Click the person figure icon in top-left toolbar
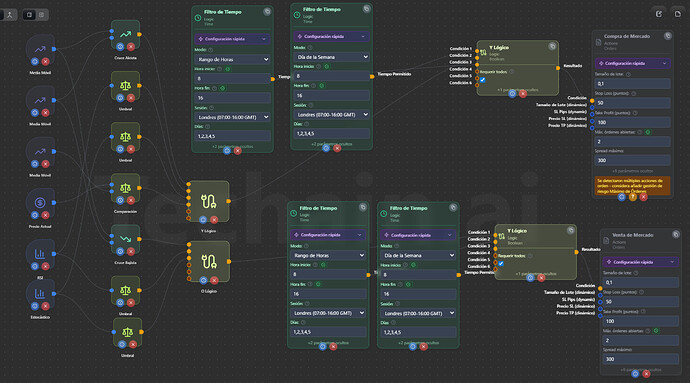 (9, 15)
